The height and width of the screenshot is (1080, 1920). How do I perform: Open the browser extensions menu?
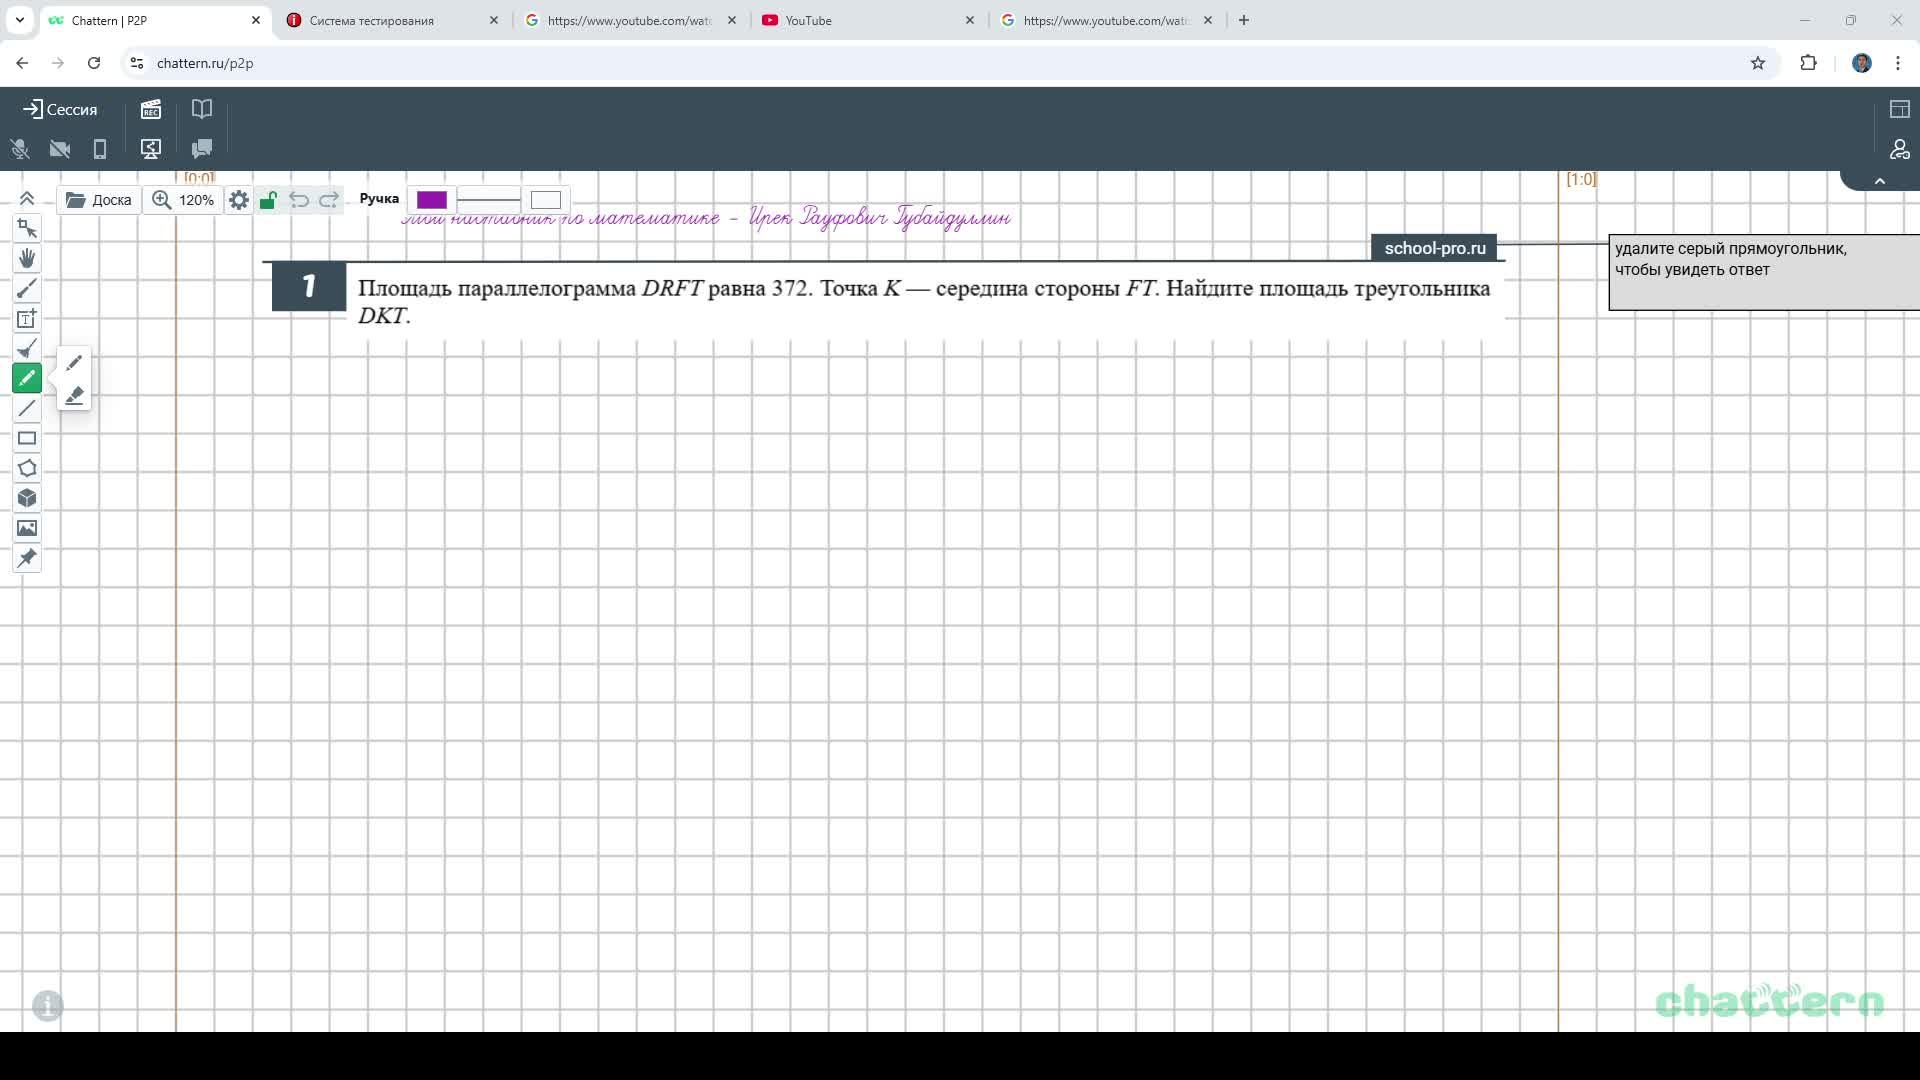[x=1808, y=63]
